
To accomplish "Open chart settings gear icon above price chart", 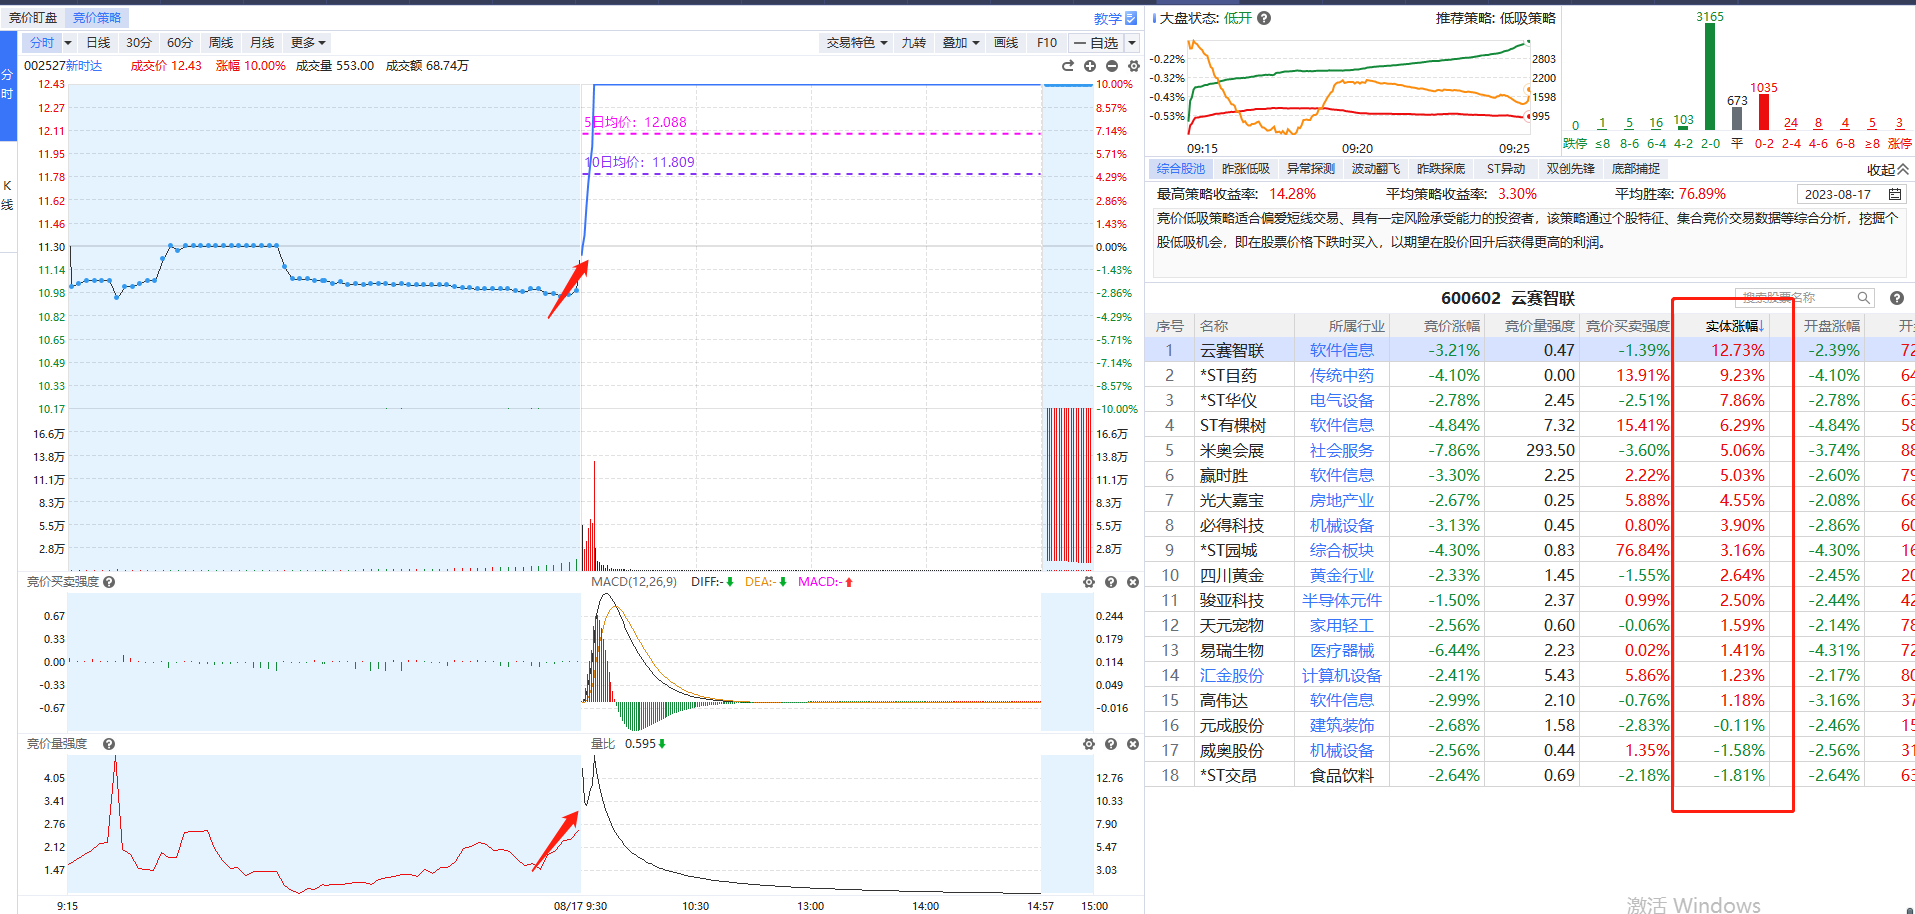I will click(x=1134, y=66).
